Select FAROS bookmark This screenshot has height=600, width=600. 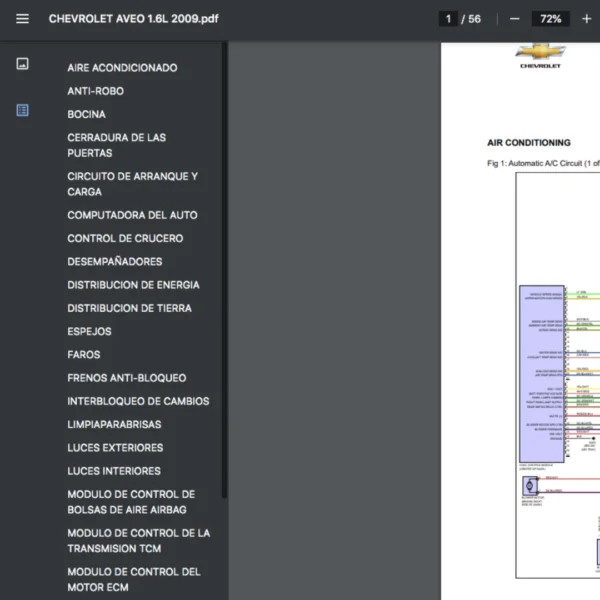click(x=83, y=355)
